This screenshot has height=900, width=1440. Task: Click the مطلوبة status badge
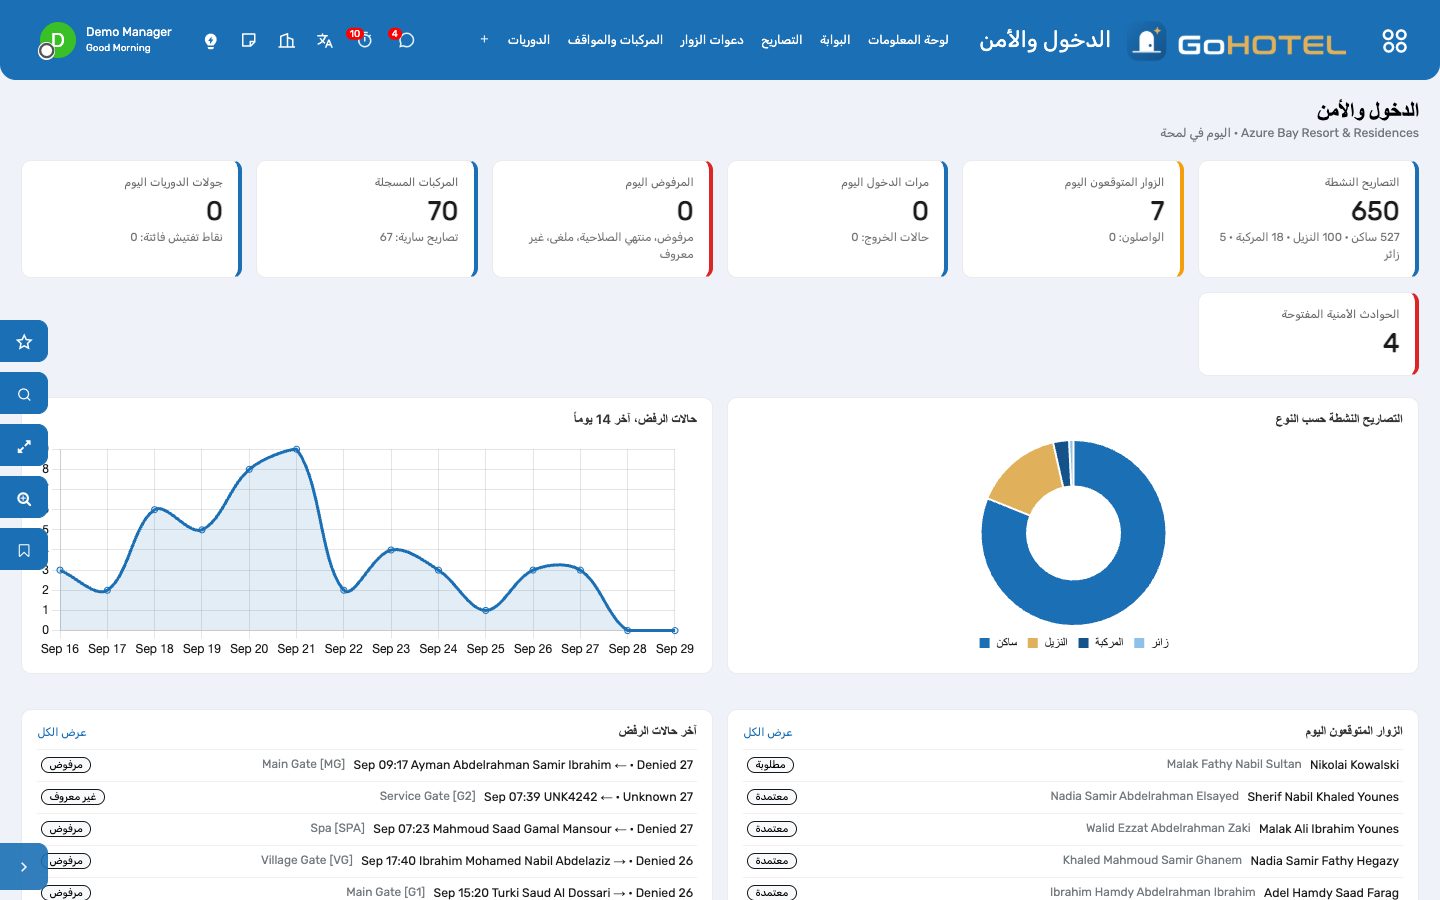click(x=770, y=765)
